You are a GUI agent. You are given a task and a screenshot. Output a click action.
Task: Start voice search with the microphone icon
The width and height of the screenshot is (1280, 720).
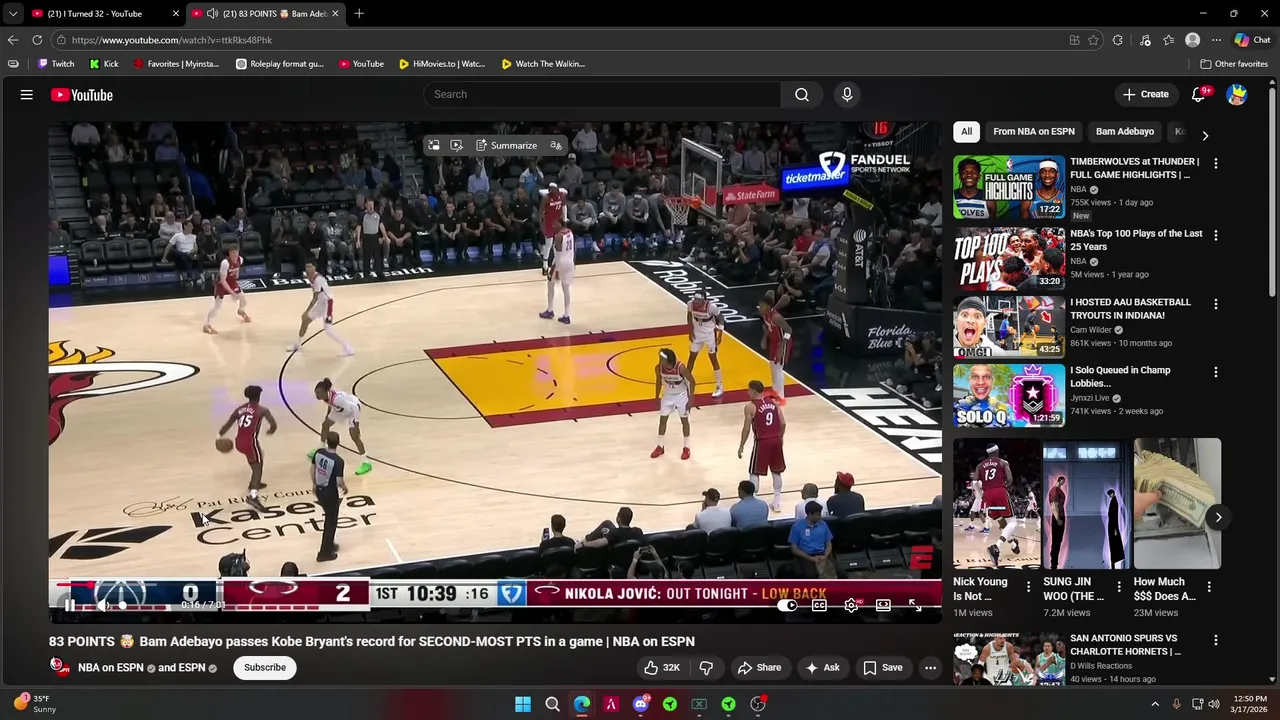click(847, 94)
